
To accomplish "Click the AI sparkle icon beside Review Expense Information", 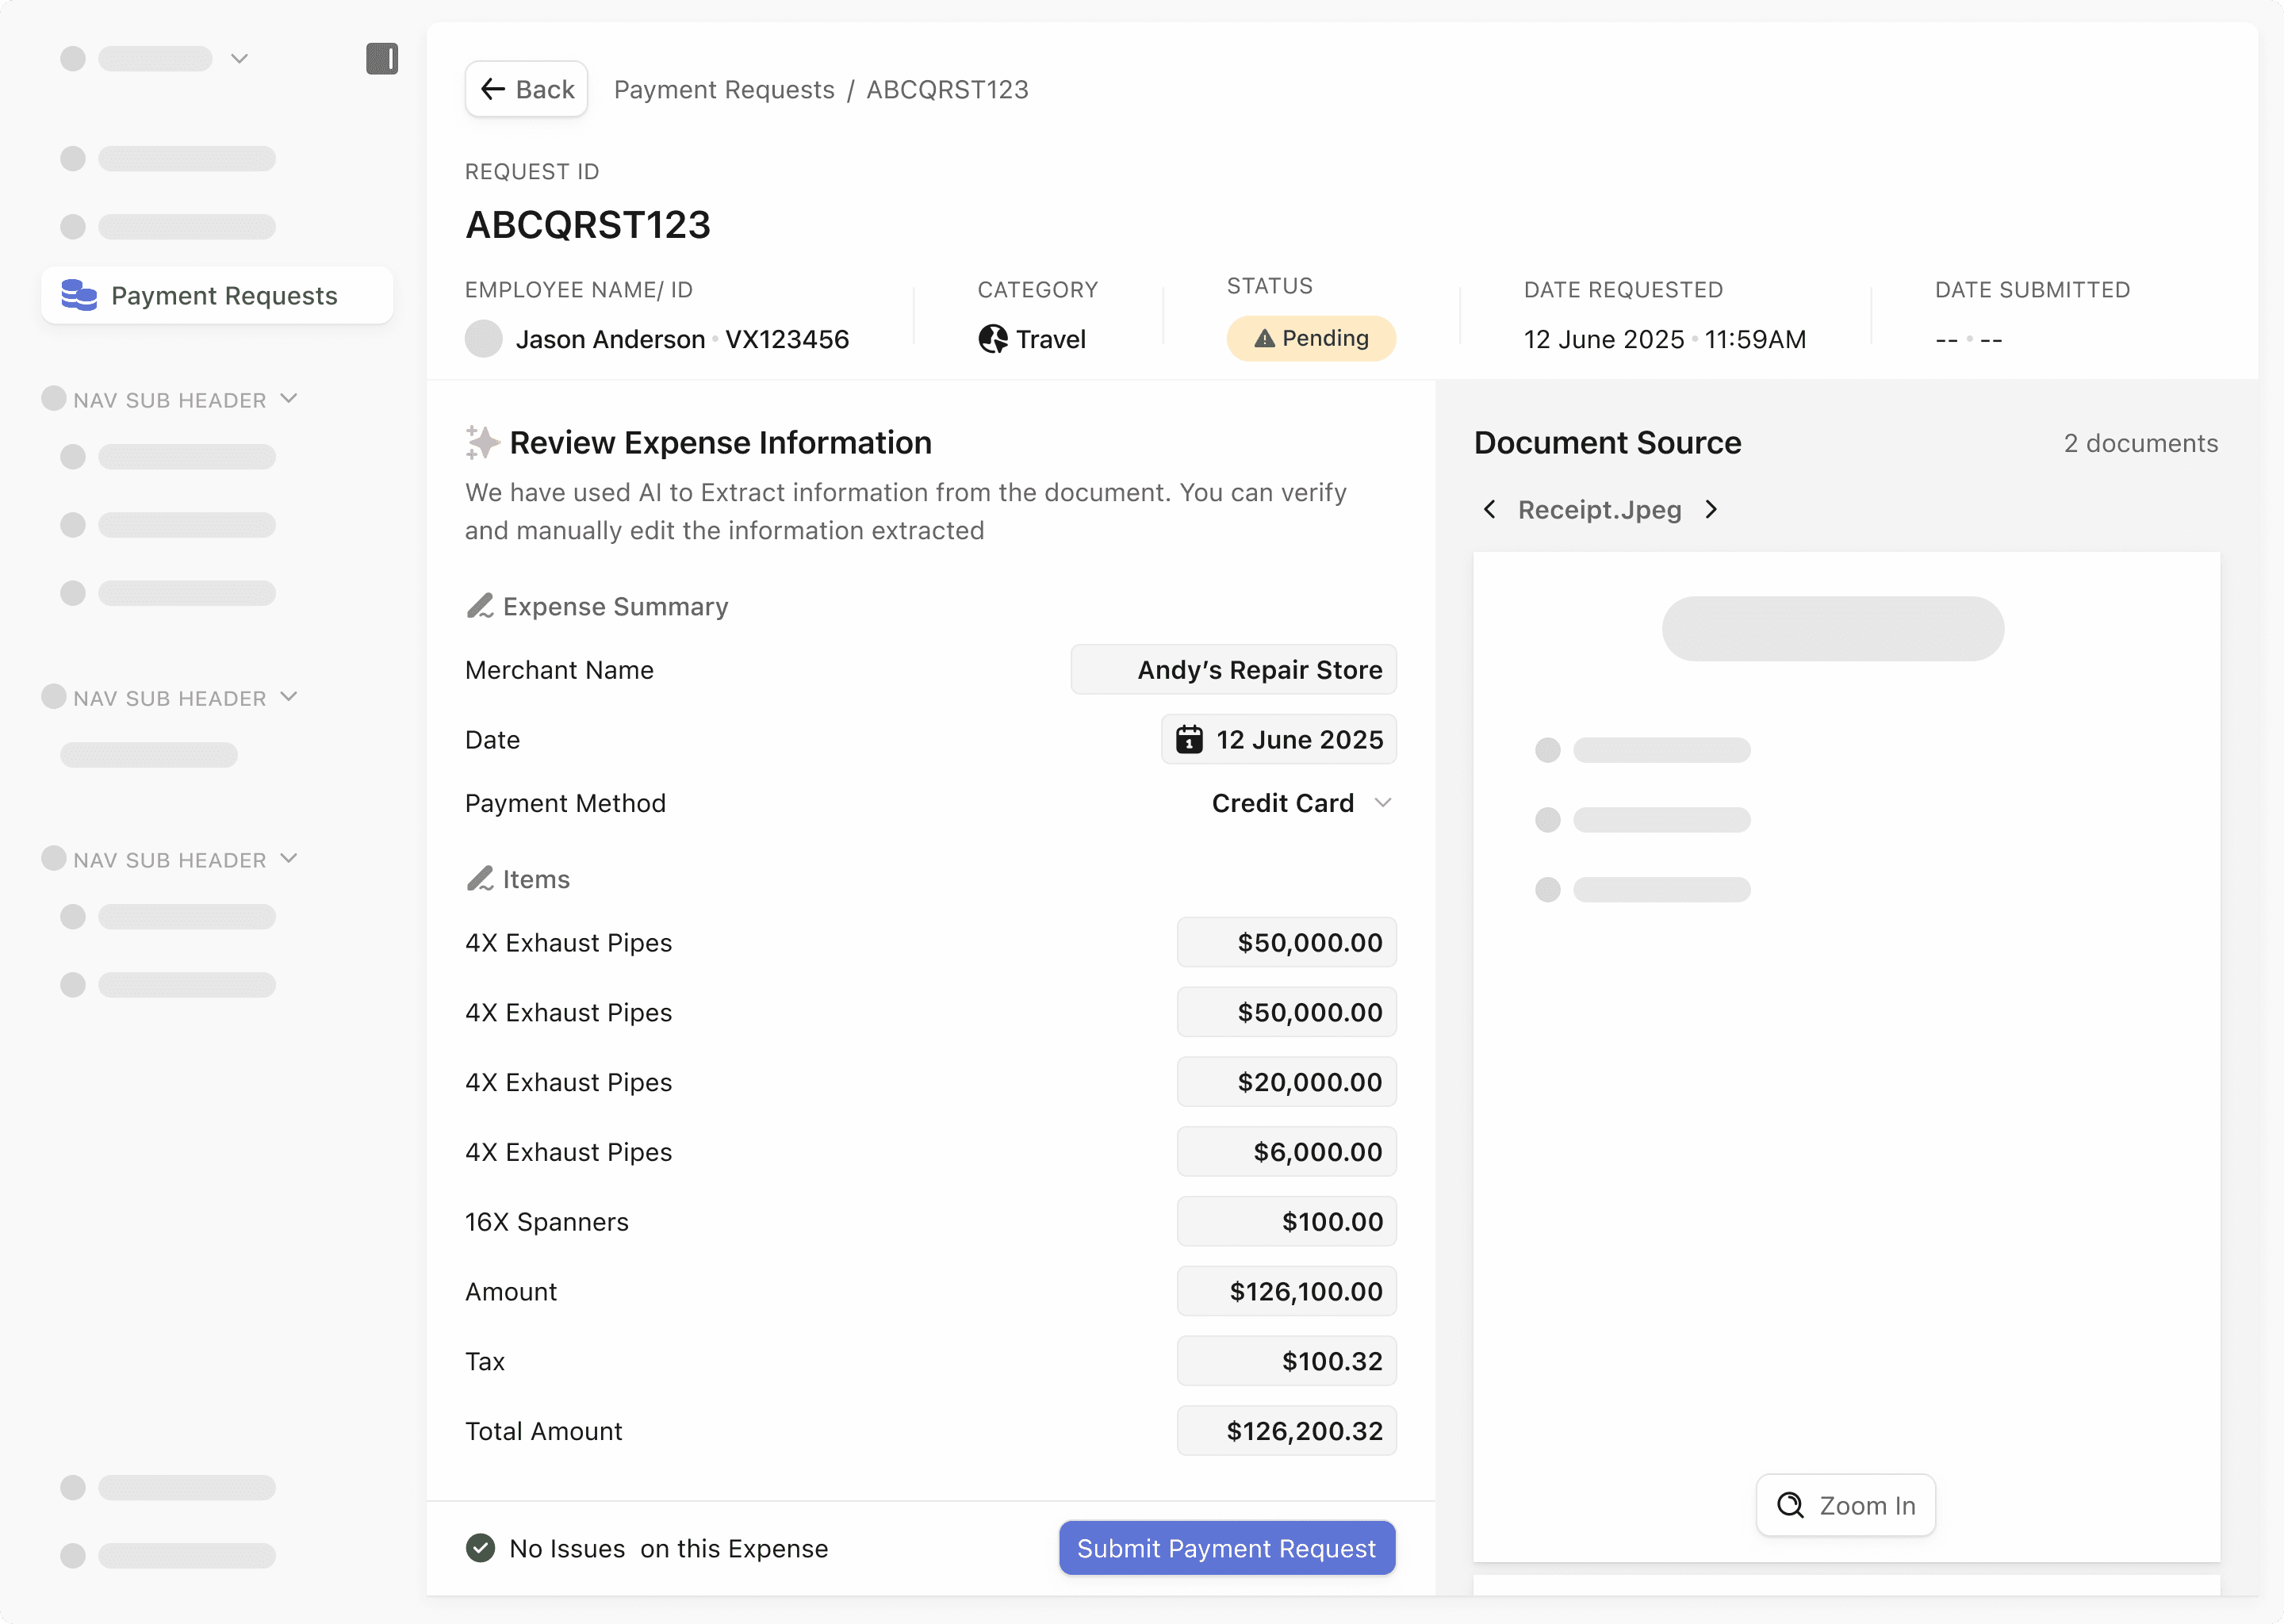I will coord(482,442).
